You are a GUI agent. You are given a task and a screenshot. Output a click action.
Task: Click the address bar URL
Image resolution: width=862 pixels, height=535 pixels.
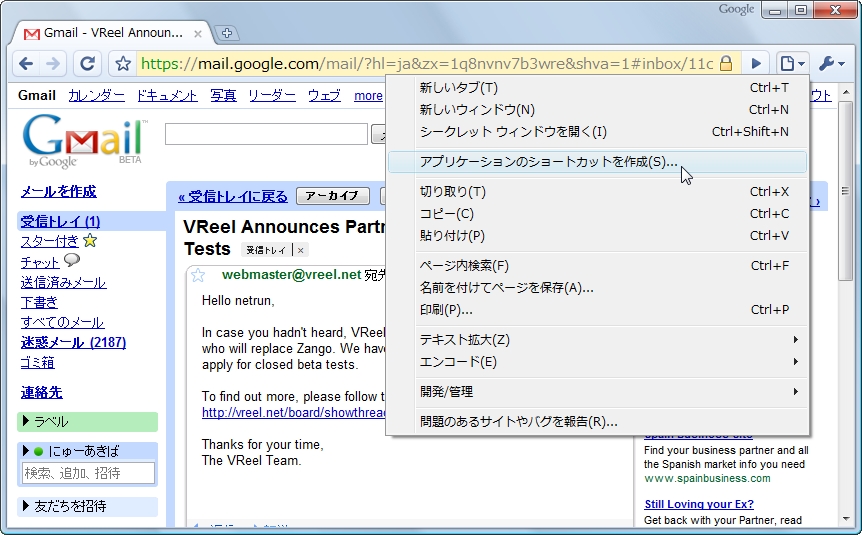point(428,64)
